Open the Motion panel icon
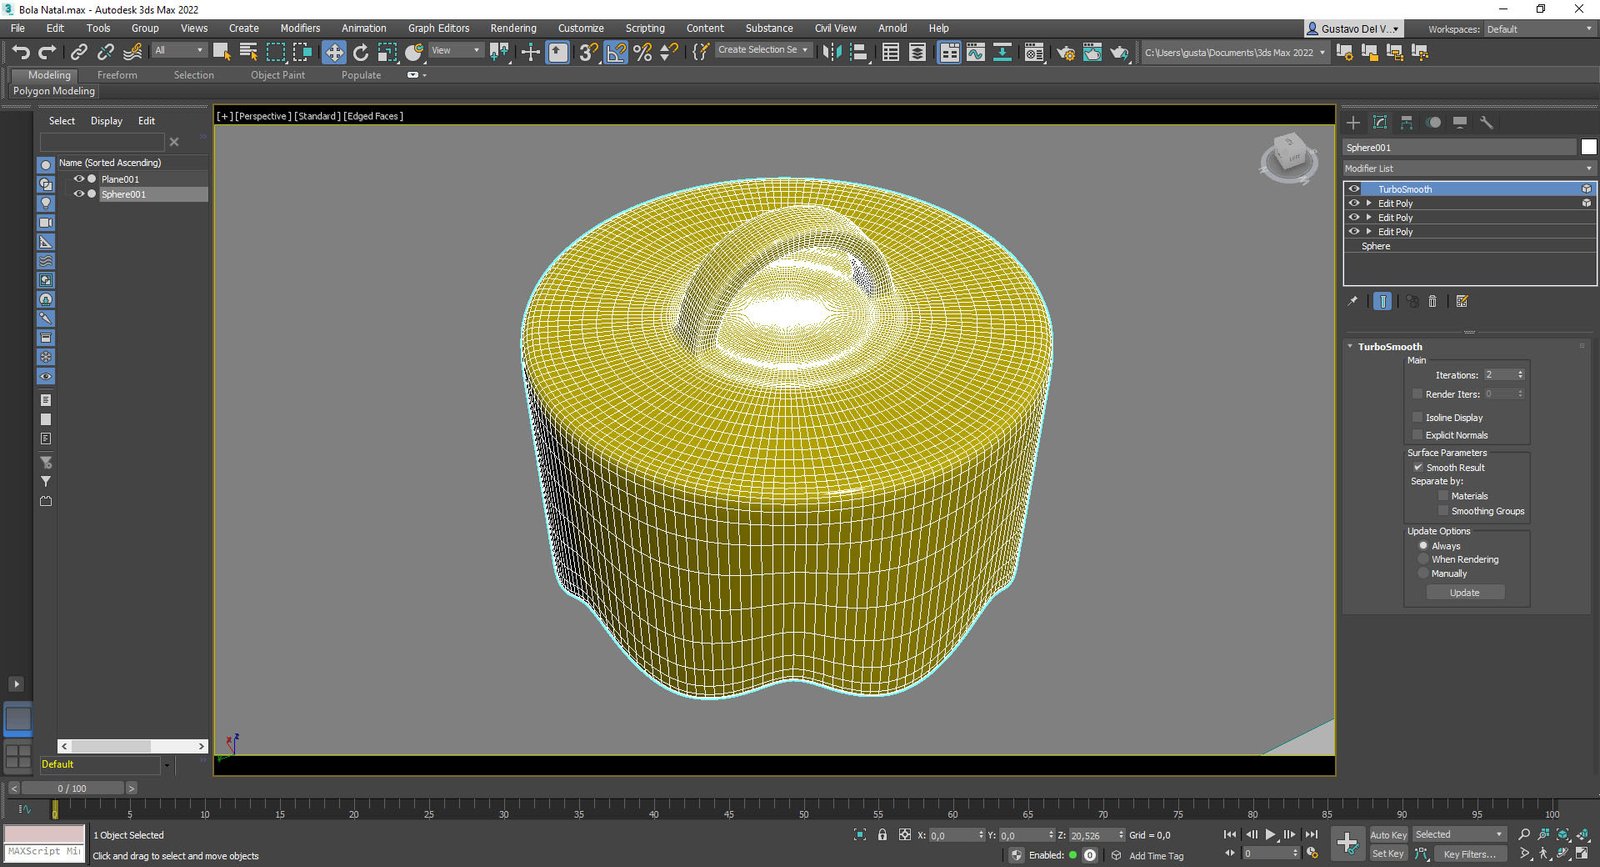The image size is (1600, 867). point(1434,122)
